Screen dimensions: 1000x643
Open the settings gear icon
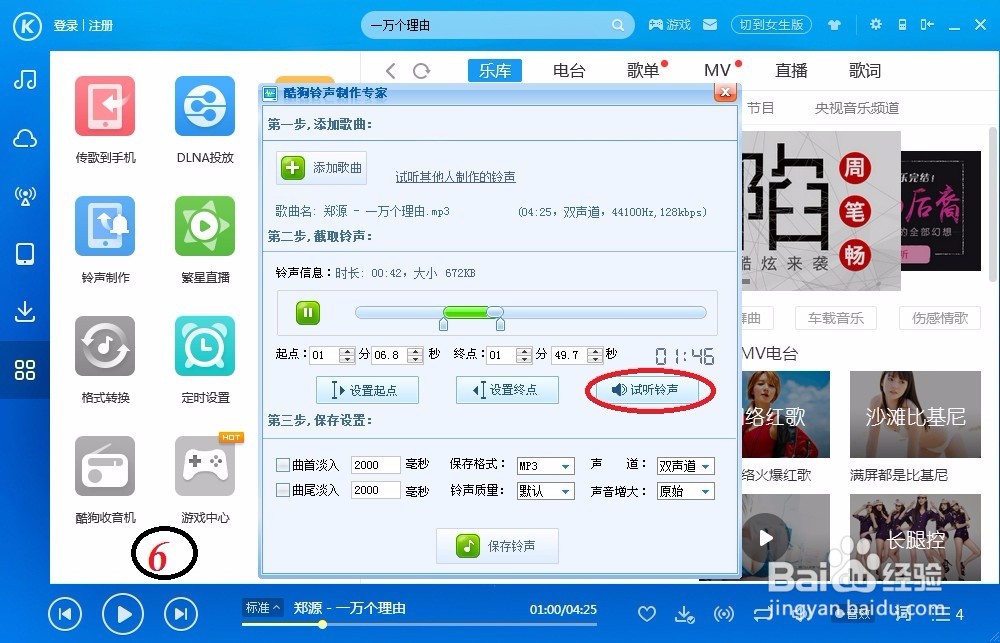[x=876, y=24]
